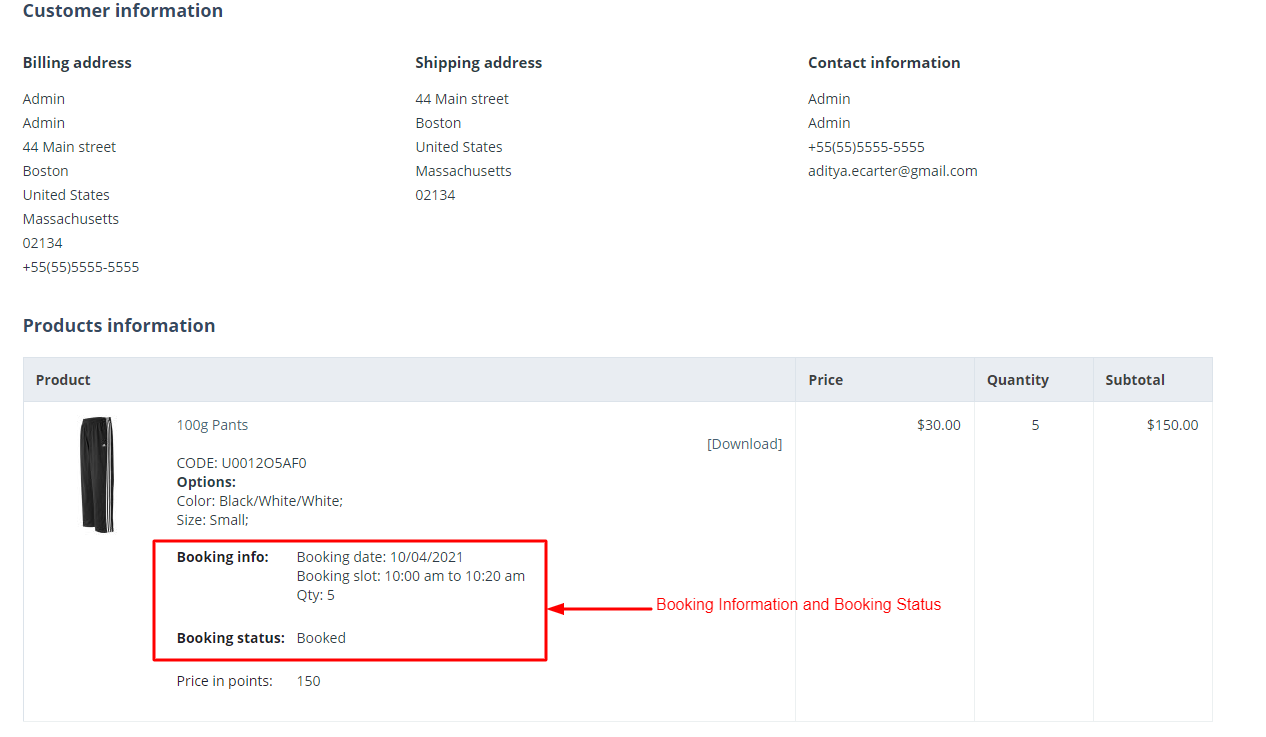Screen dimensions: 1266x737
Task: Click the Contact information heading
Action: pos(884,62)
